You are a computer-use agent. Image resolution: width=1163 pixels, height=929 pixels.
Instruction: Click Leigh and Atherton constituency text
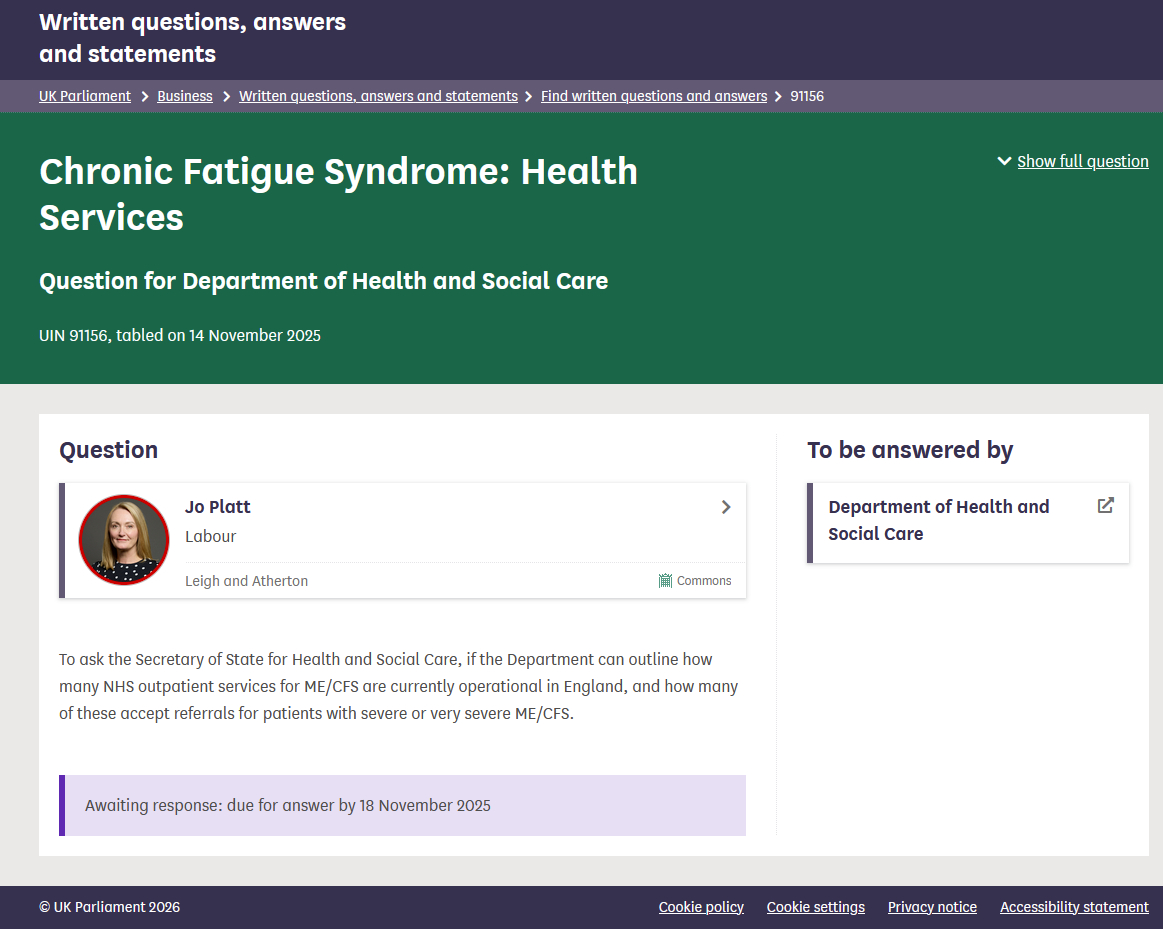click(x=246, y=581)
